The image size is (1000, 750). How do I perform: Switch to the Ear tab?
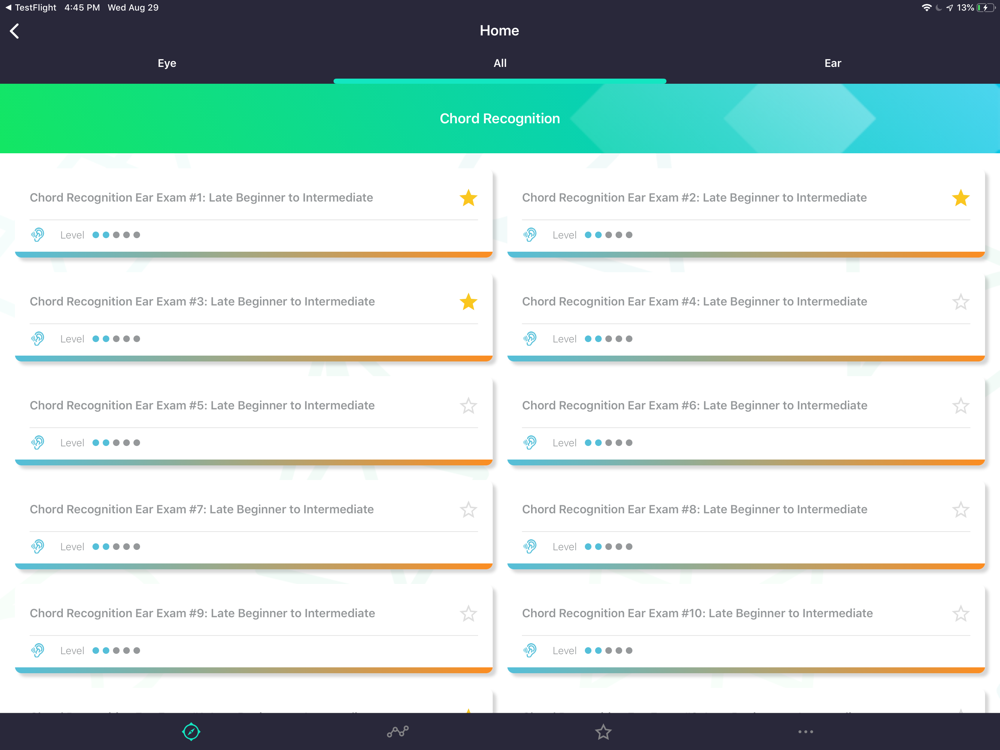click(832, 63)
